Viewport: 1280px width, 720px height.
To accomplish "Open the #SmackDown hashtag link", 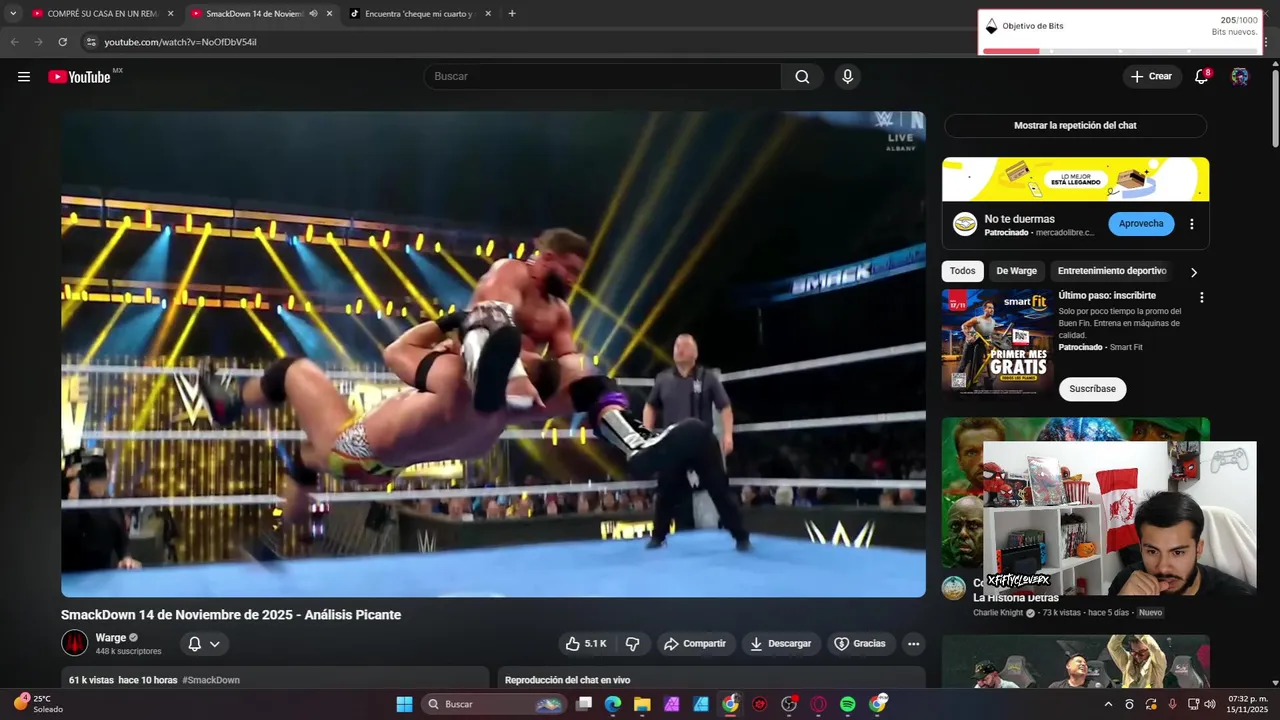I will click(x=211, y=680).
